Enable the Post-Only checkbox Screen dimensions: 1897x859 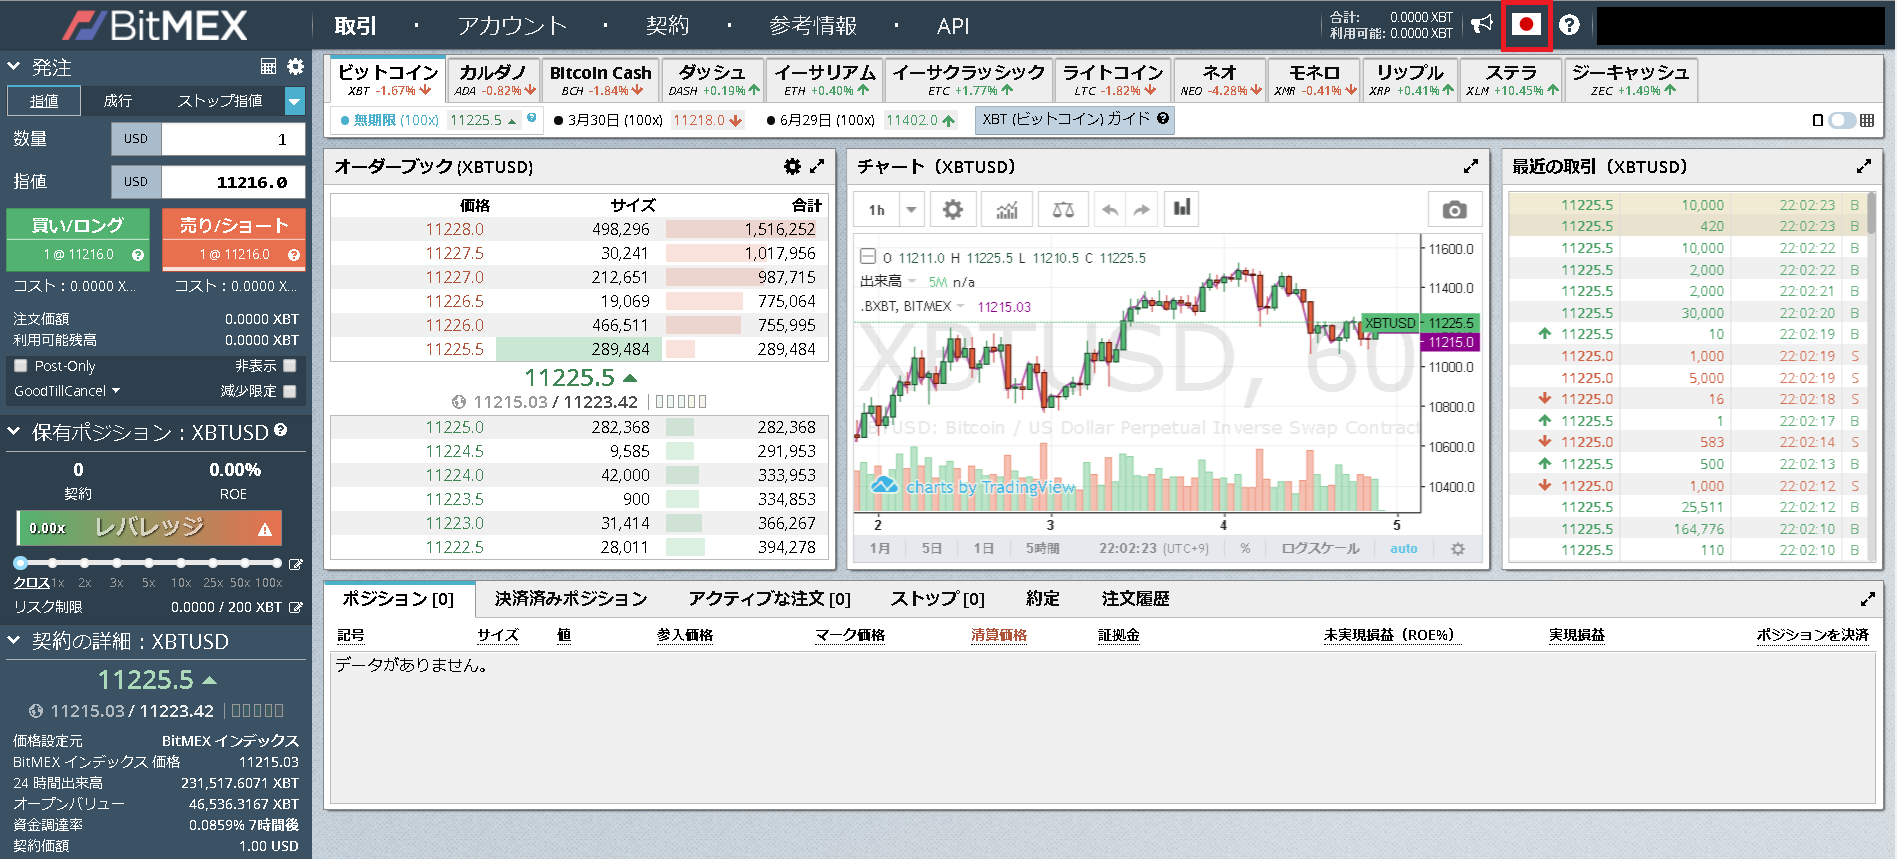[20, 366]
